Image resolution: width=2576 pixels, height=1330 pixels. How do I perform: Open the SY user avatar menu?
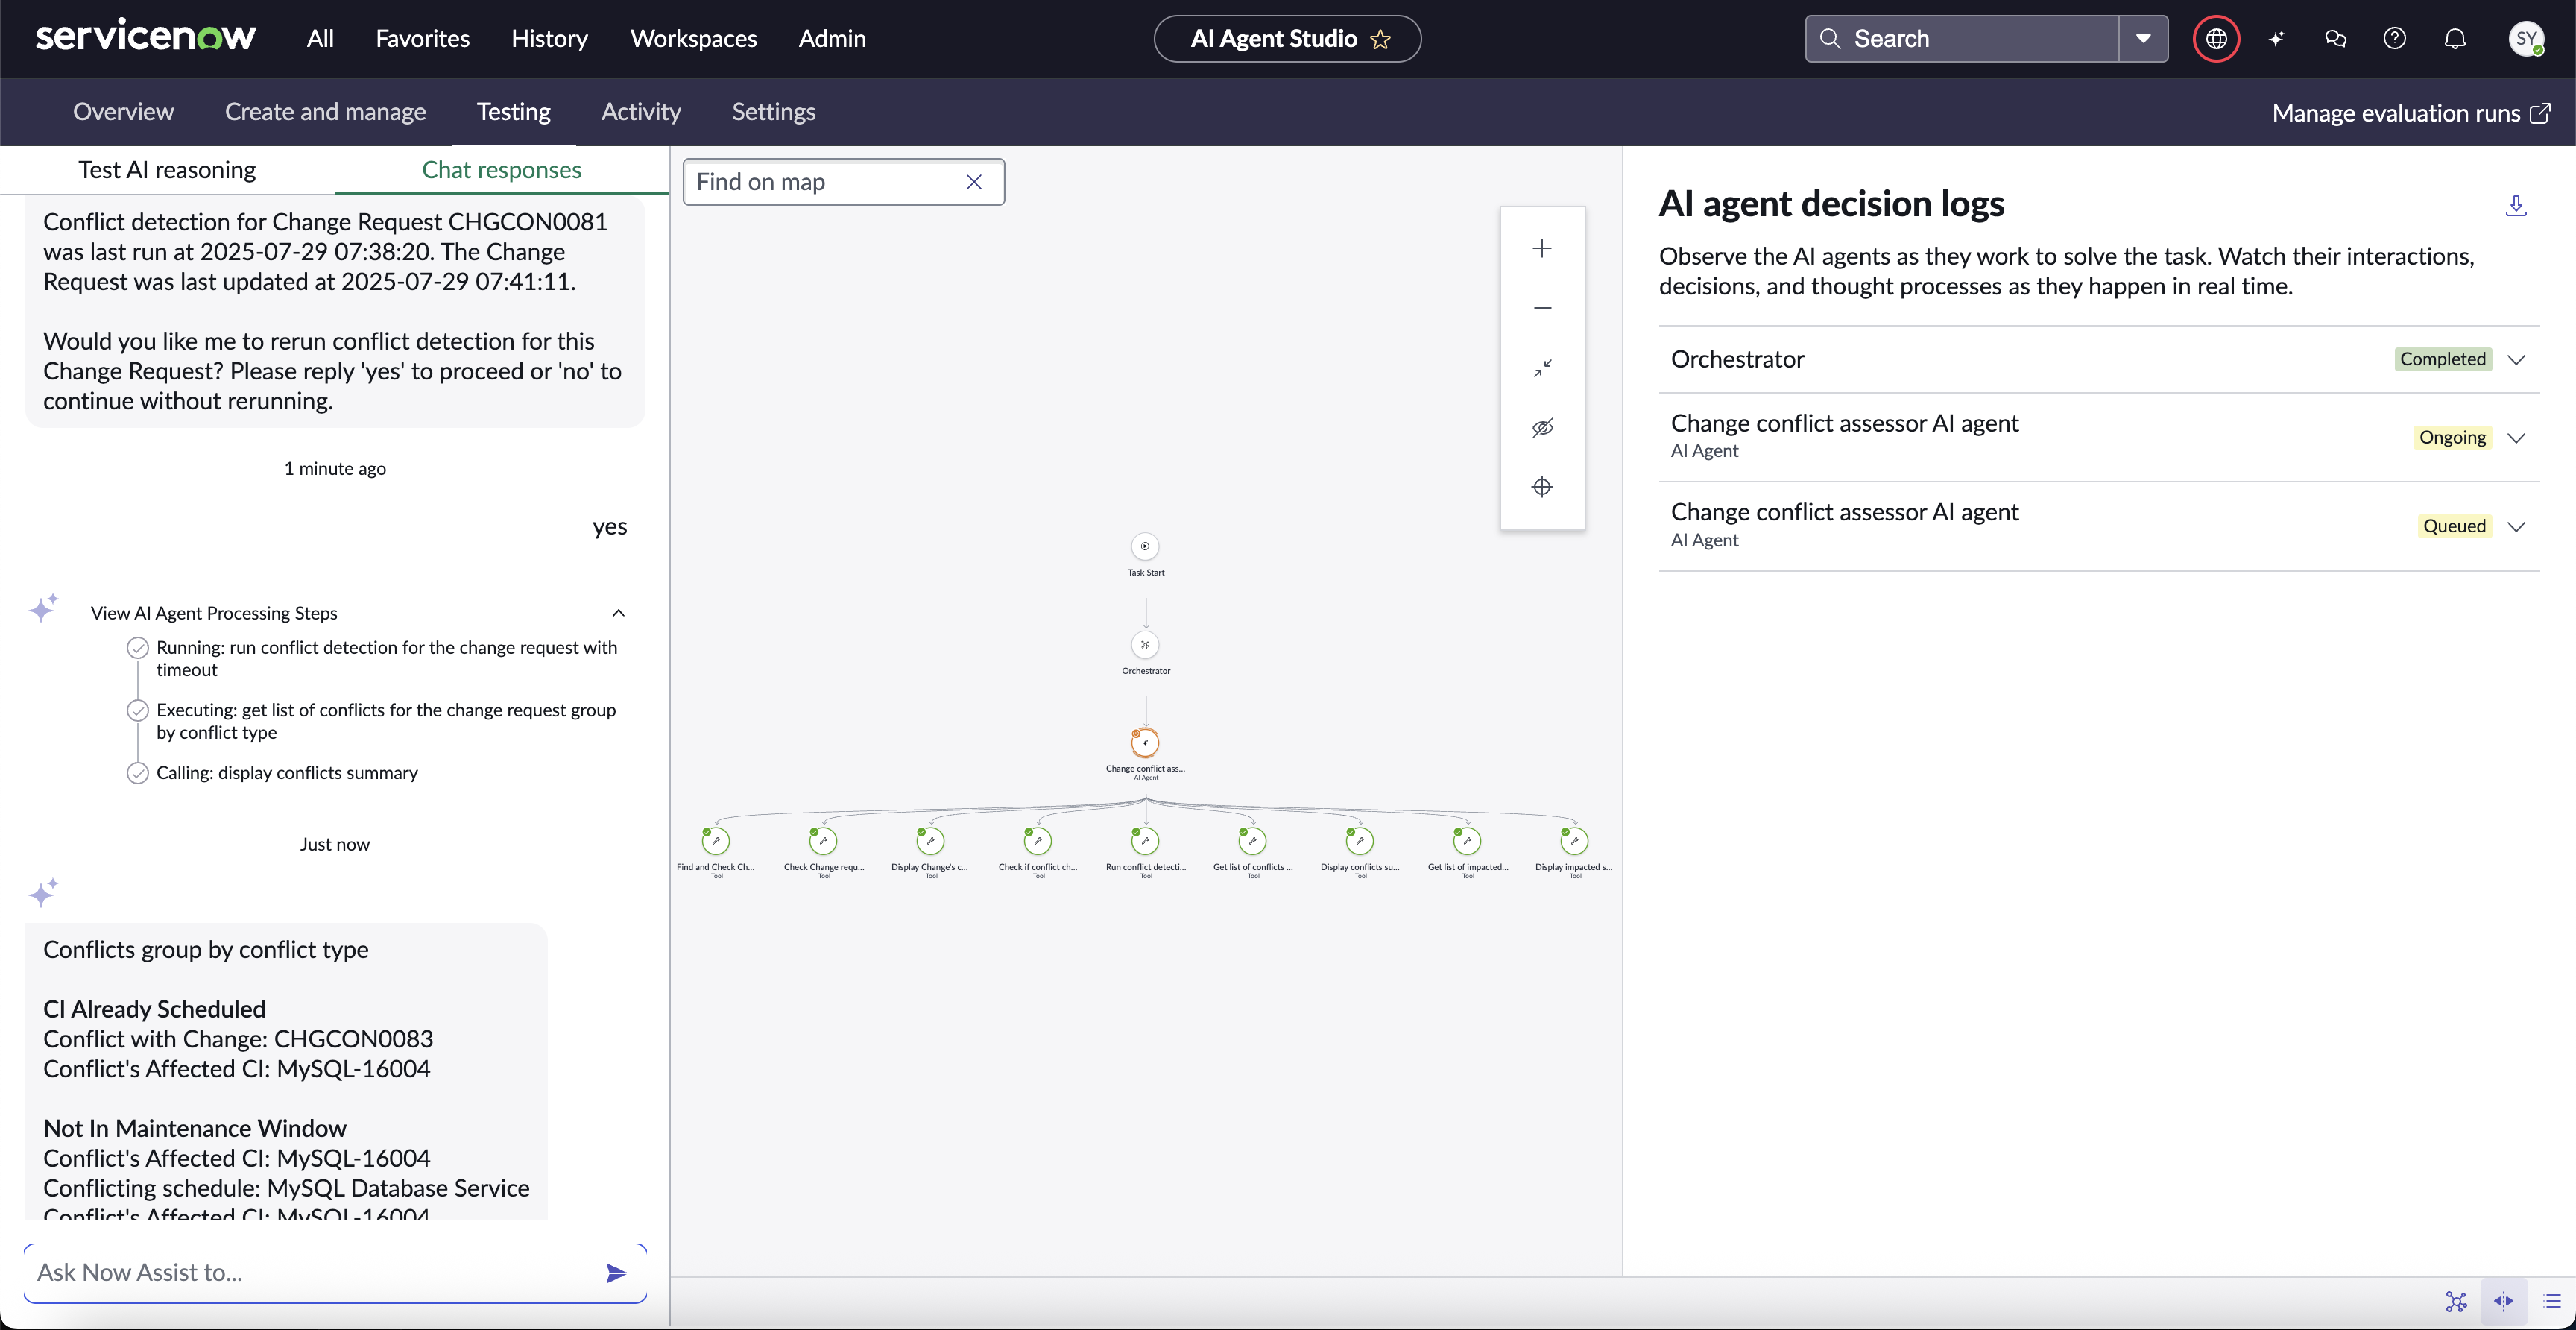(x=2526, y=38)
